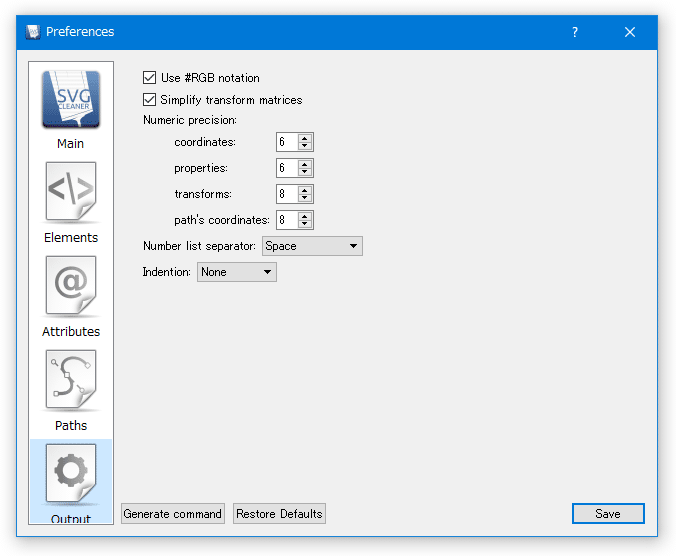Decrease path's coordinates precision value

tap(305, 224)
